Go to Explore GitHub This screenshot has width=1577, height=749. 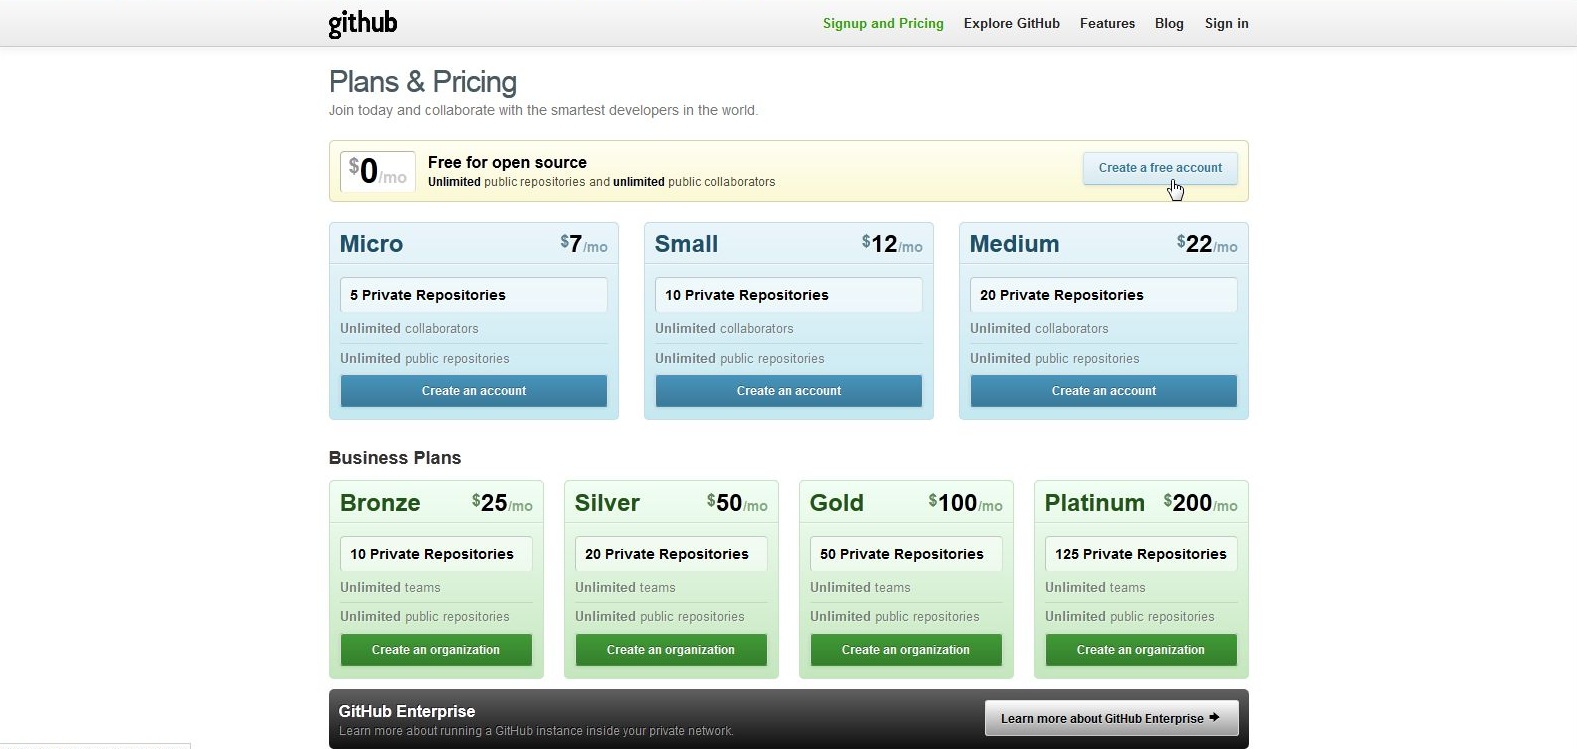(x=1011, y=23)
